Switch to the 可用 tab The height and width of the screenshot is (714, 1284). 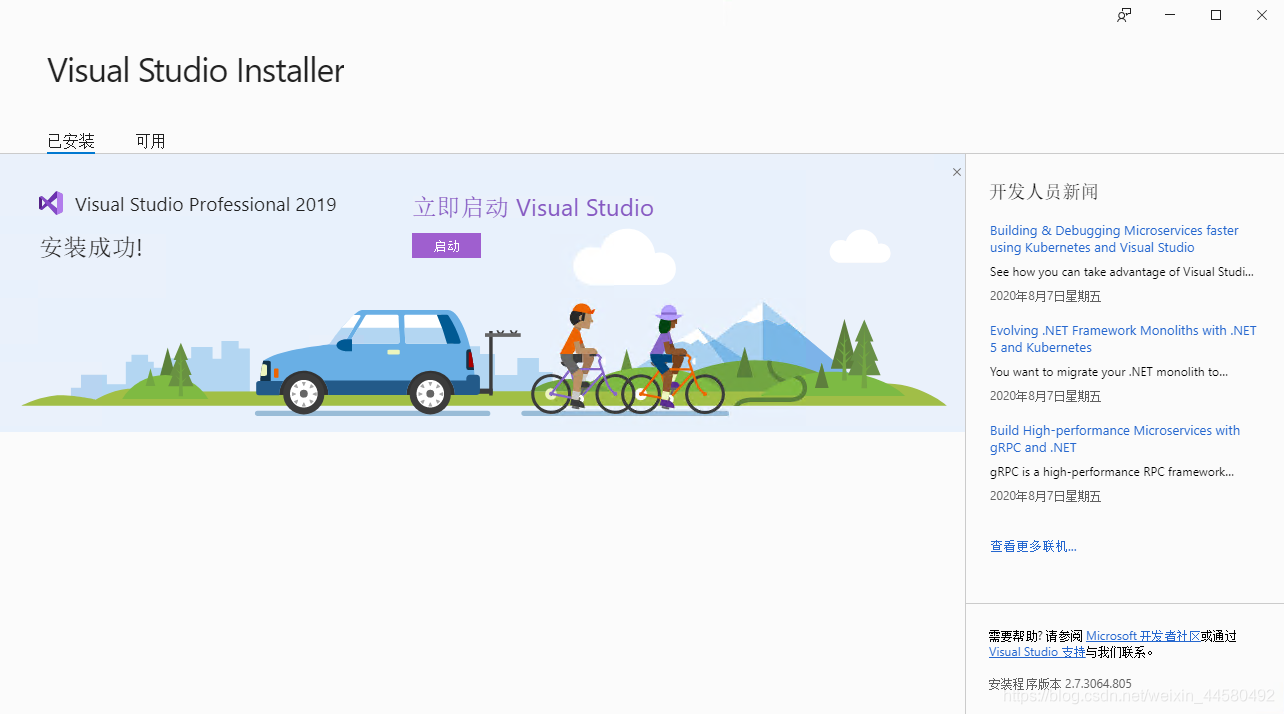click(x=151, y=141)
